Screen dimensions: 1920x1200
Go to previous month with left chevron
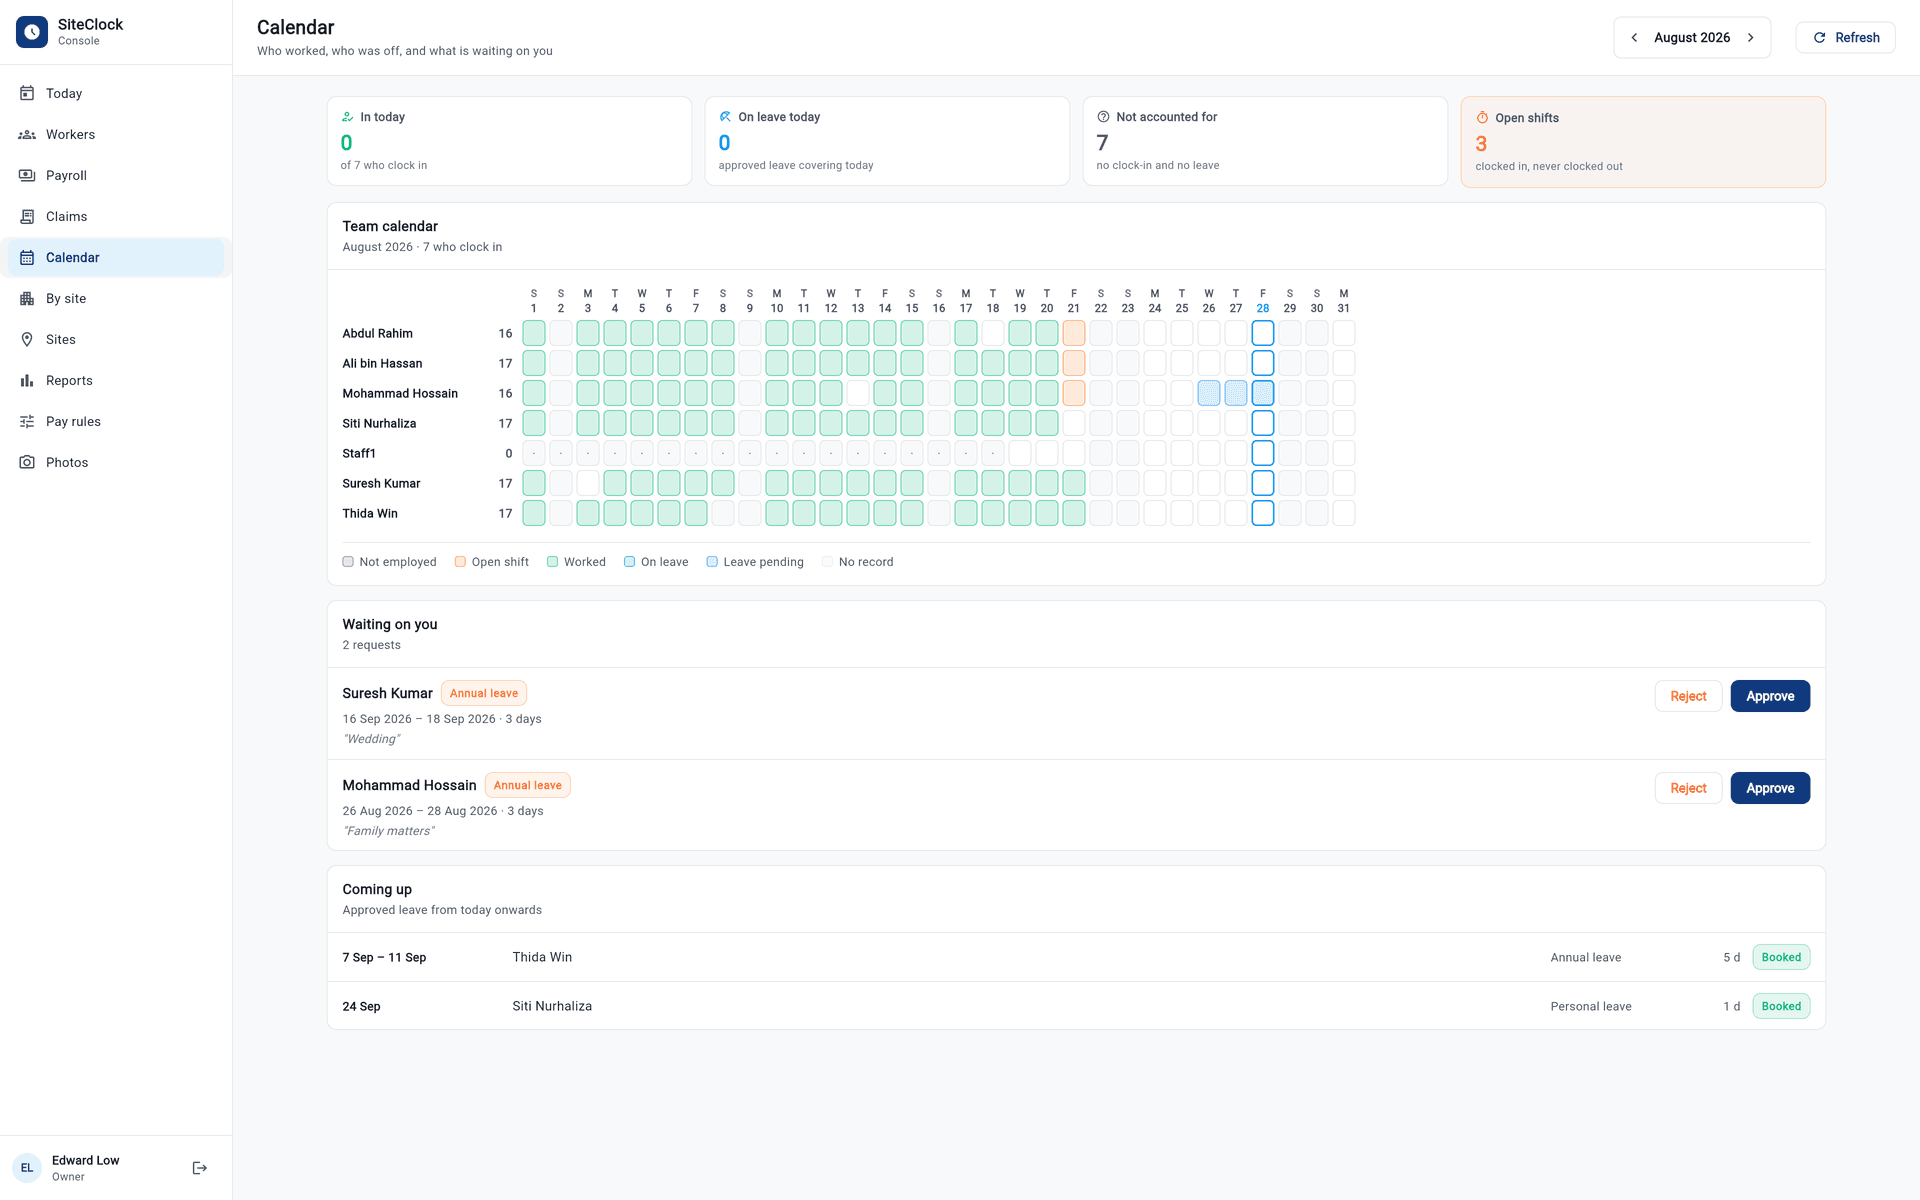click(1634, 38)
